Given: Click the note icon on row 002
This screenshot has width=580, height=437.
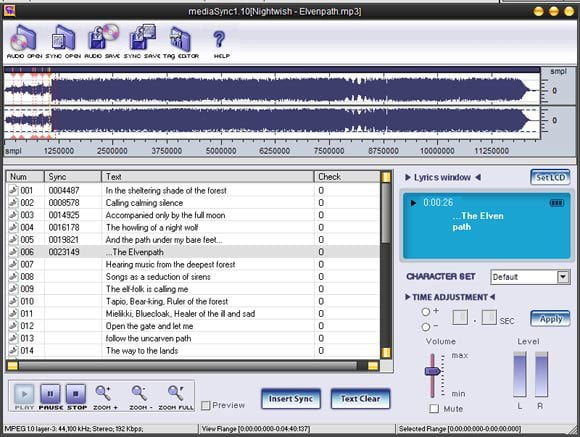Looking at the screenshot, I should [13, 202].
